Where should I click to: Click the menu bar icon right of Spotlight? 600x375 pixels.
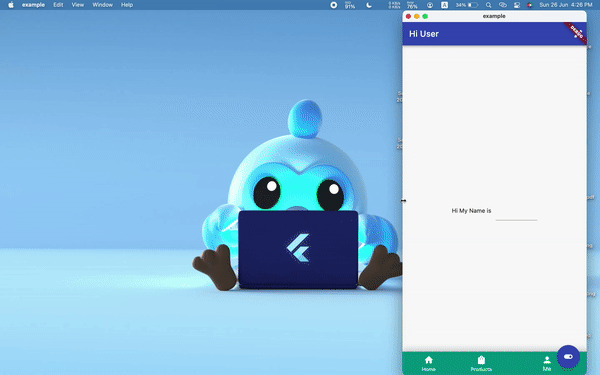pos(503,5)
